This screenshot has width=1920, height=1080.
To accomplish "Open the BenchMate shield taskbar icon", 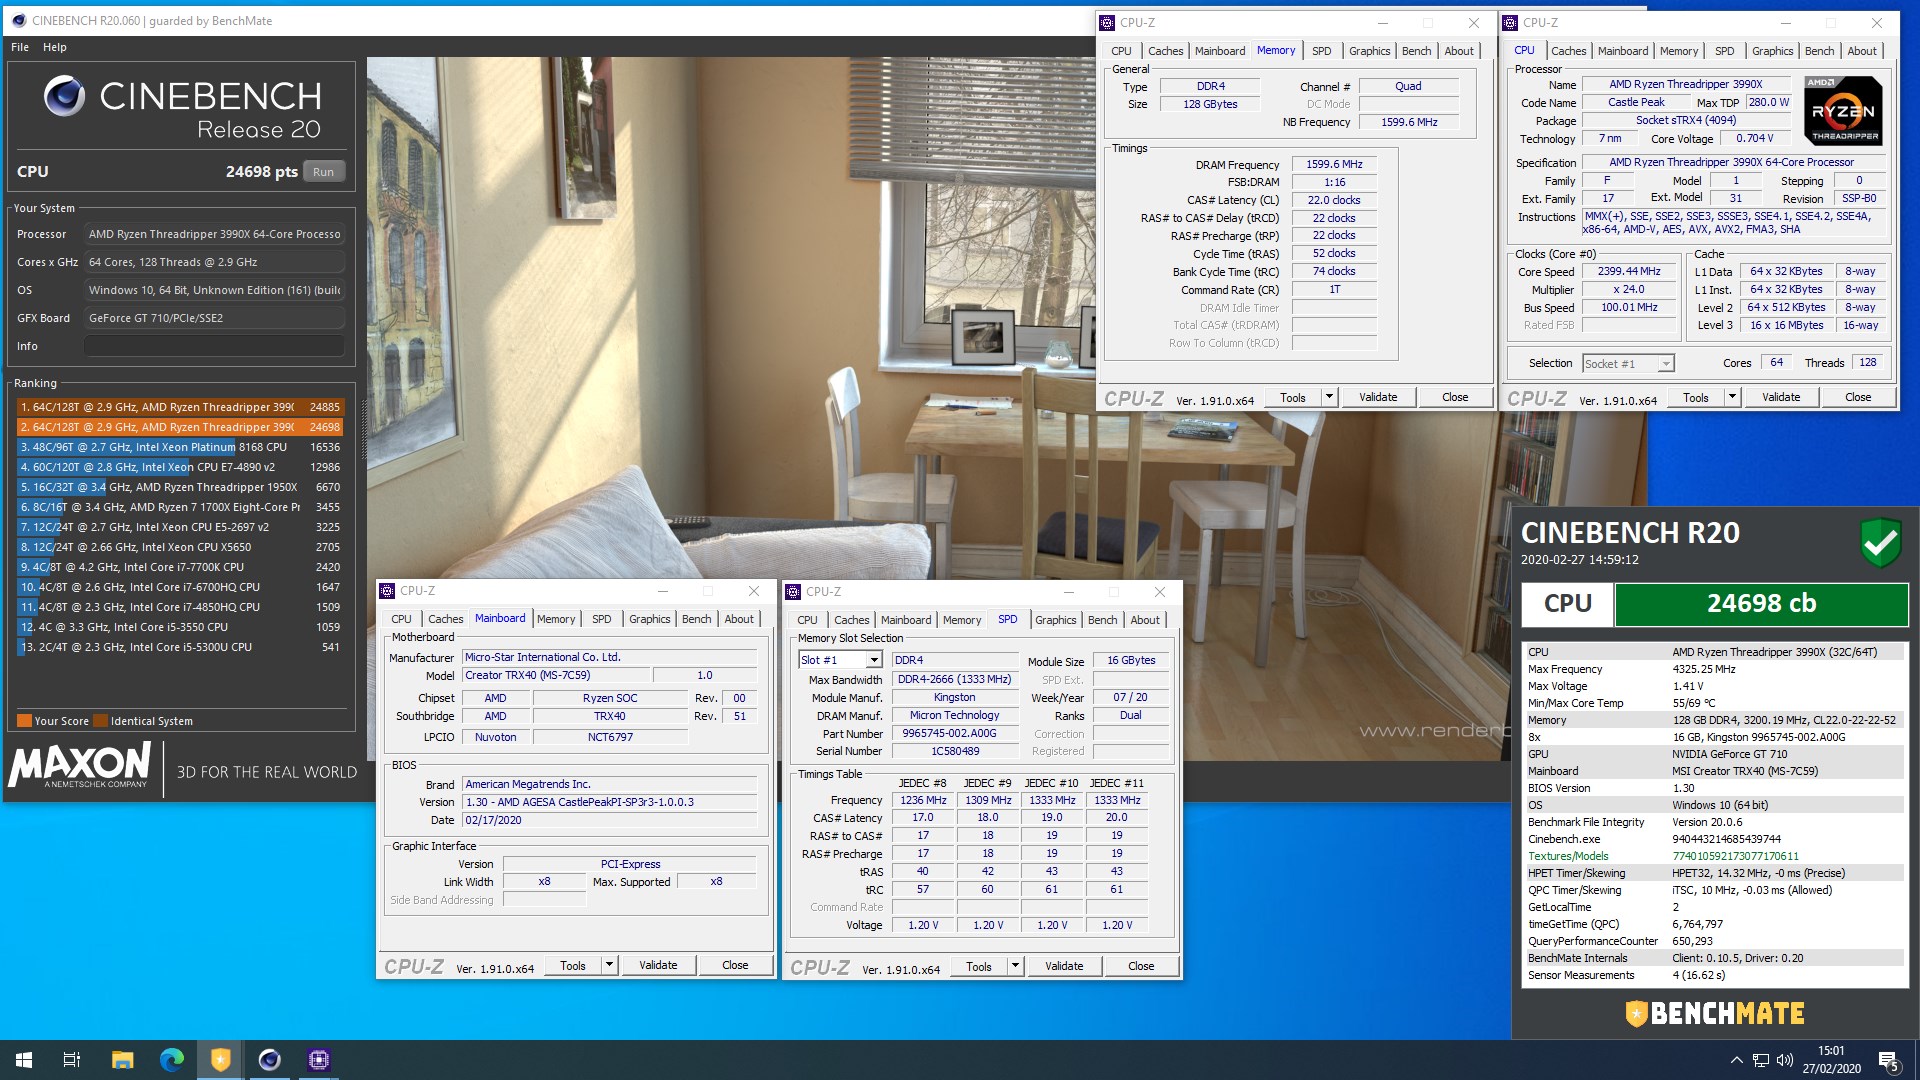I will (220, 1060).
